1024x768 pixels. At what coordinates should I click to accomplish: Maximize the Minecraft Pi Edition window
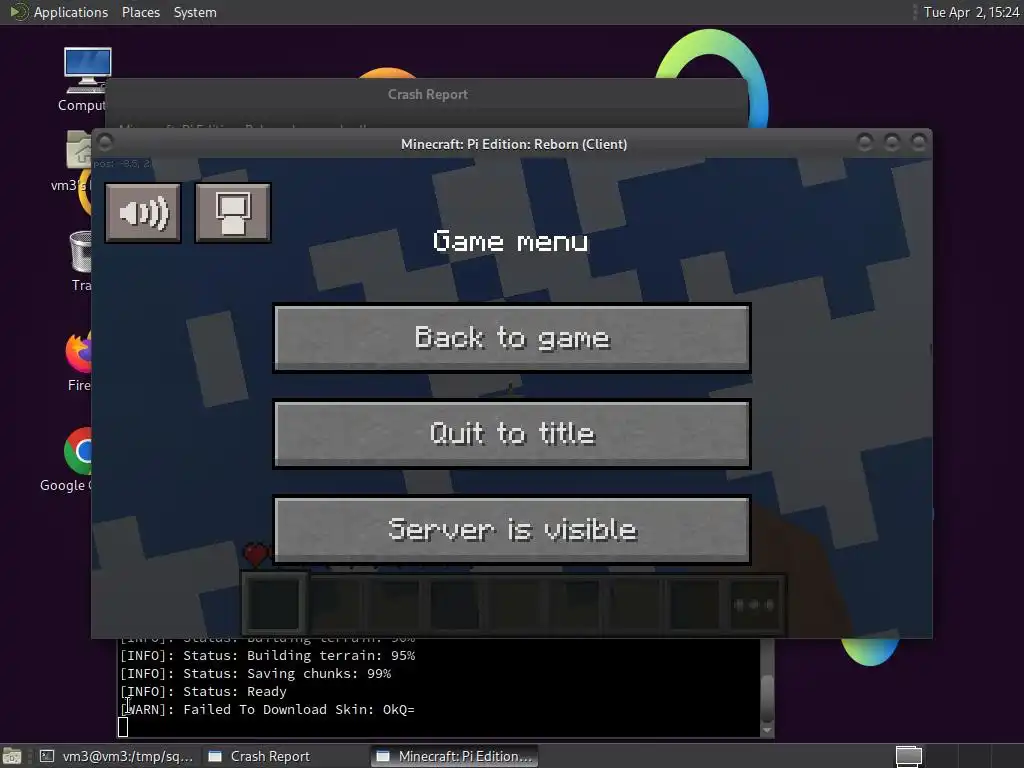click(891, 142)
